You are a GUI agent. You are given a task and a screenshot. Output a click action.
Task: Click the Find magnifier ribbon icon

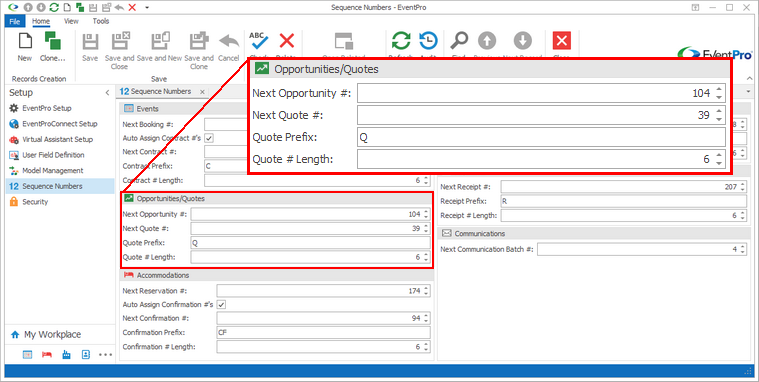click(x=459, y=41)
